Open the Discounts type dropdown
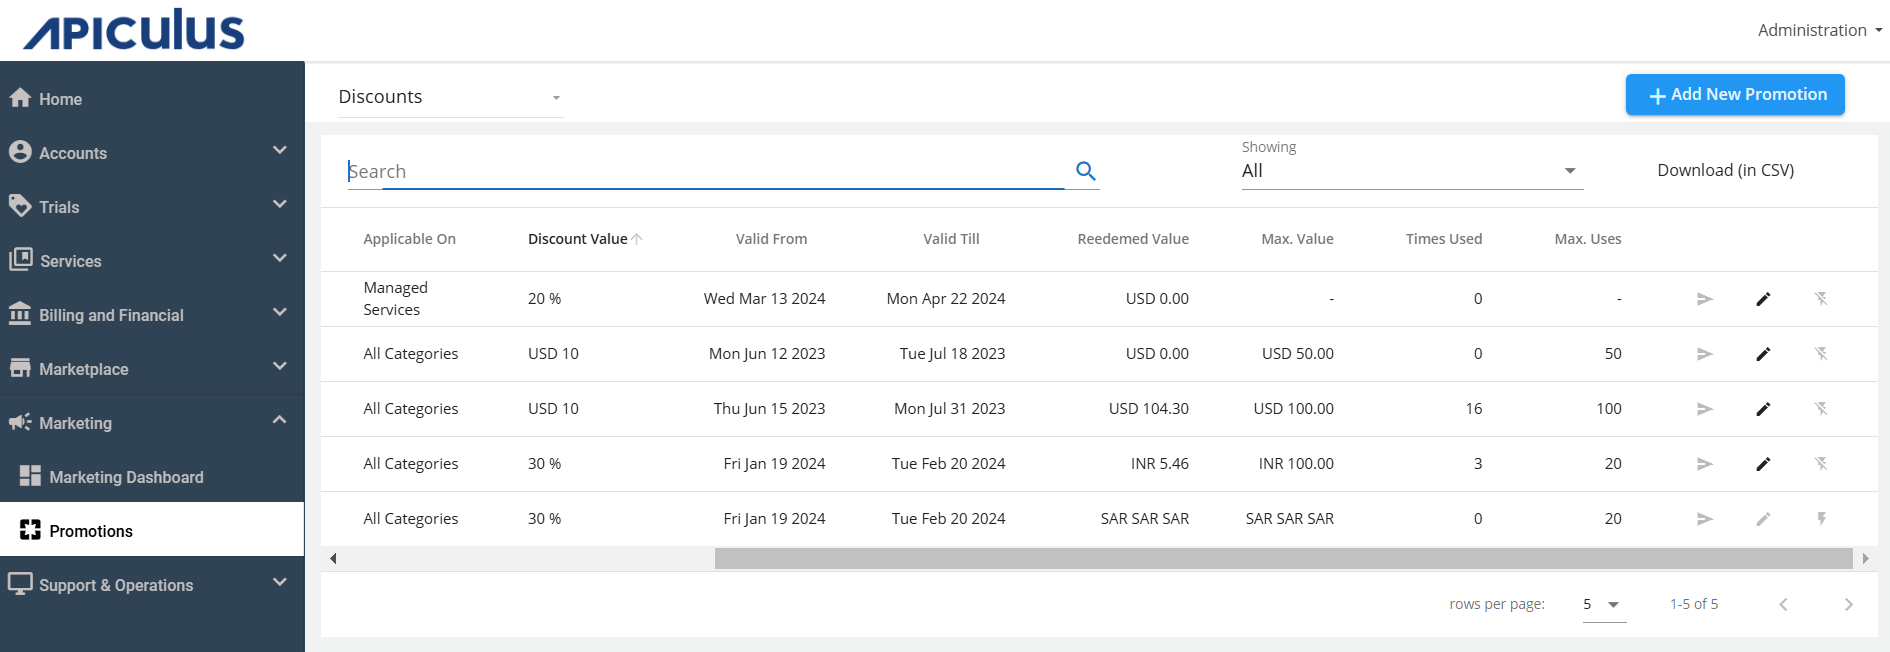The image size is (1890, 652). [451, 97]
